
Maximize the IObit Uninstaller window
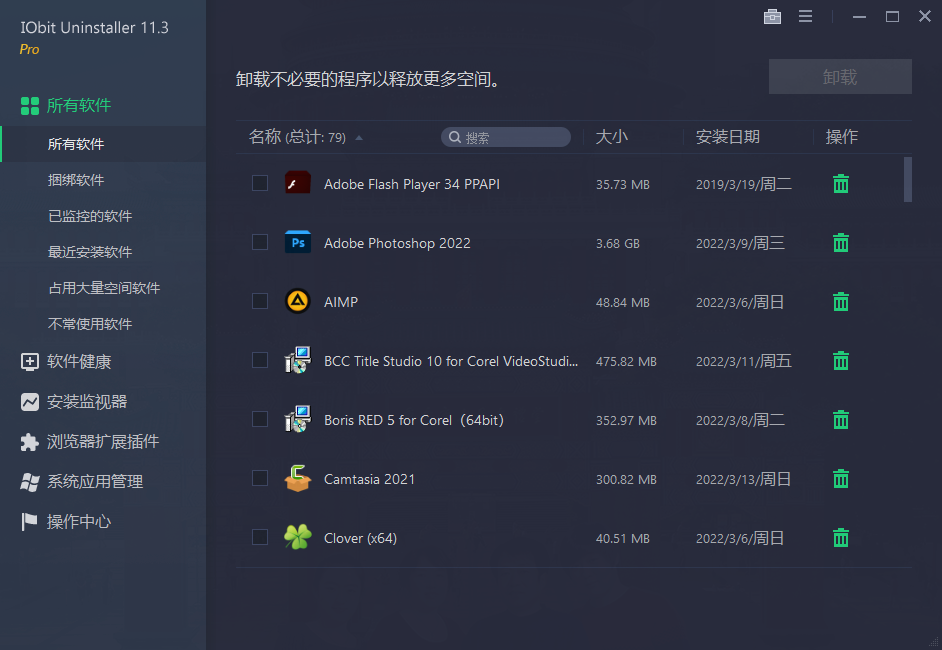click(892, 17)
